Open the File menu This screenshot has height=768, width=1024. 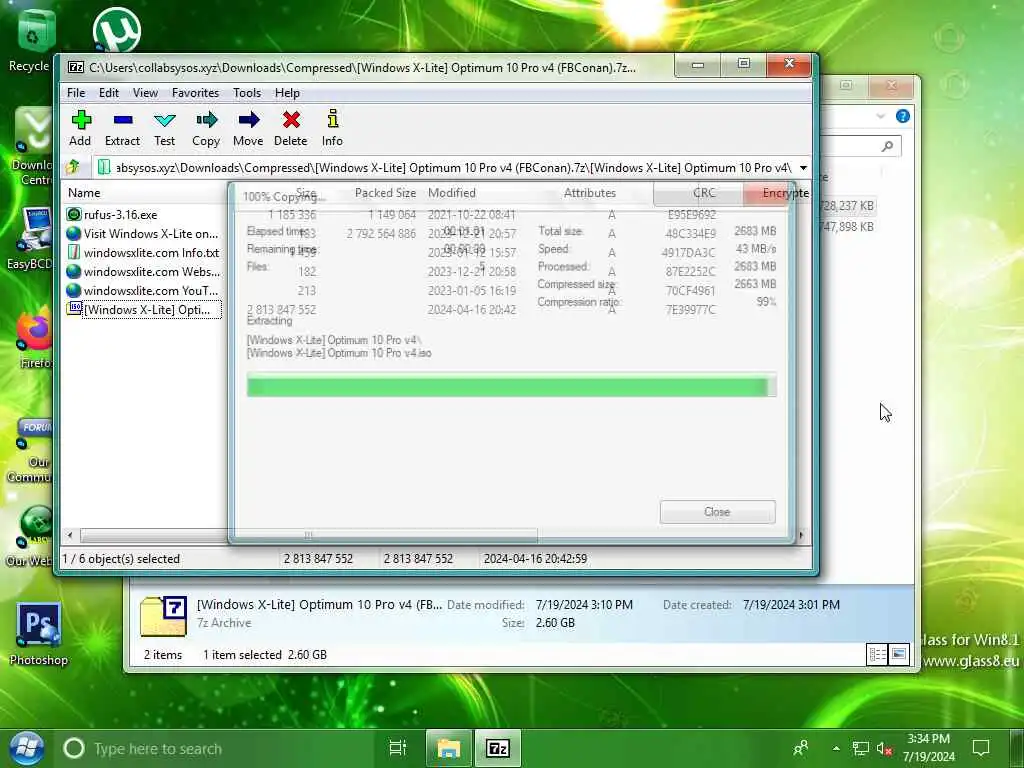coord(76,93)
